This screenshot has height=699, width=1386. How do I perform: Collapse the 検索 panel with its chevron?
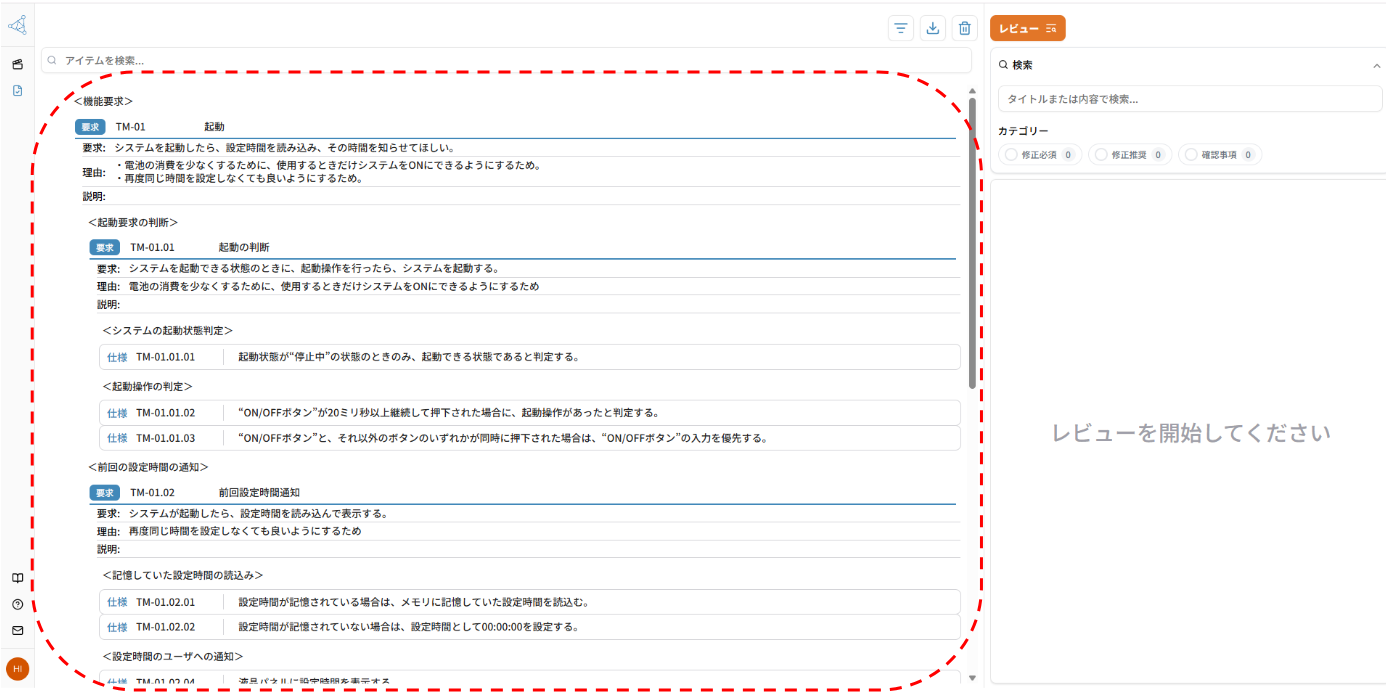(1372, 64)
